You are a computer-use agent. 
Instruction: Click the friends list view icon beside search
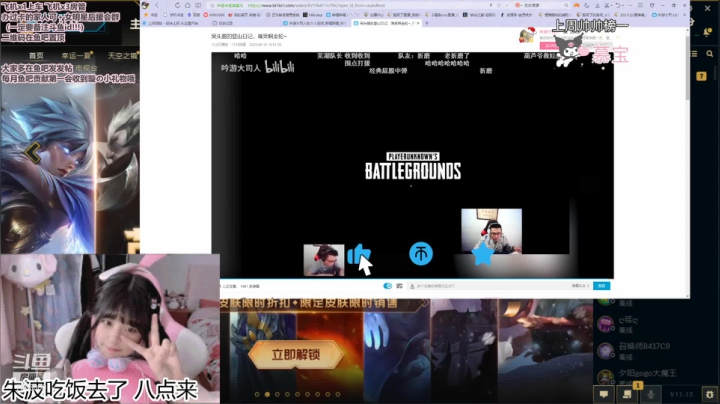point(694,54)
